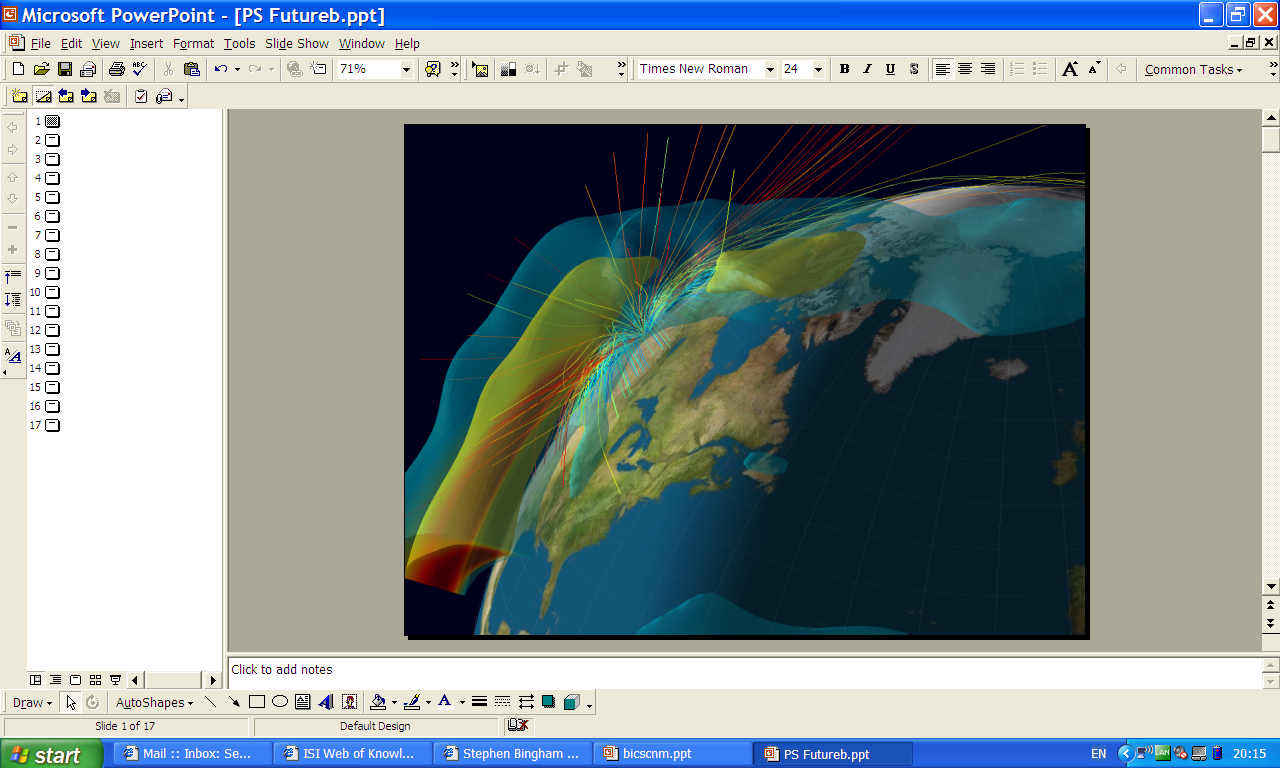1280x768 pixels.
Task: Click the Print icon
Action: point(116,69)
